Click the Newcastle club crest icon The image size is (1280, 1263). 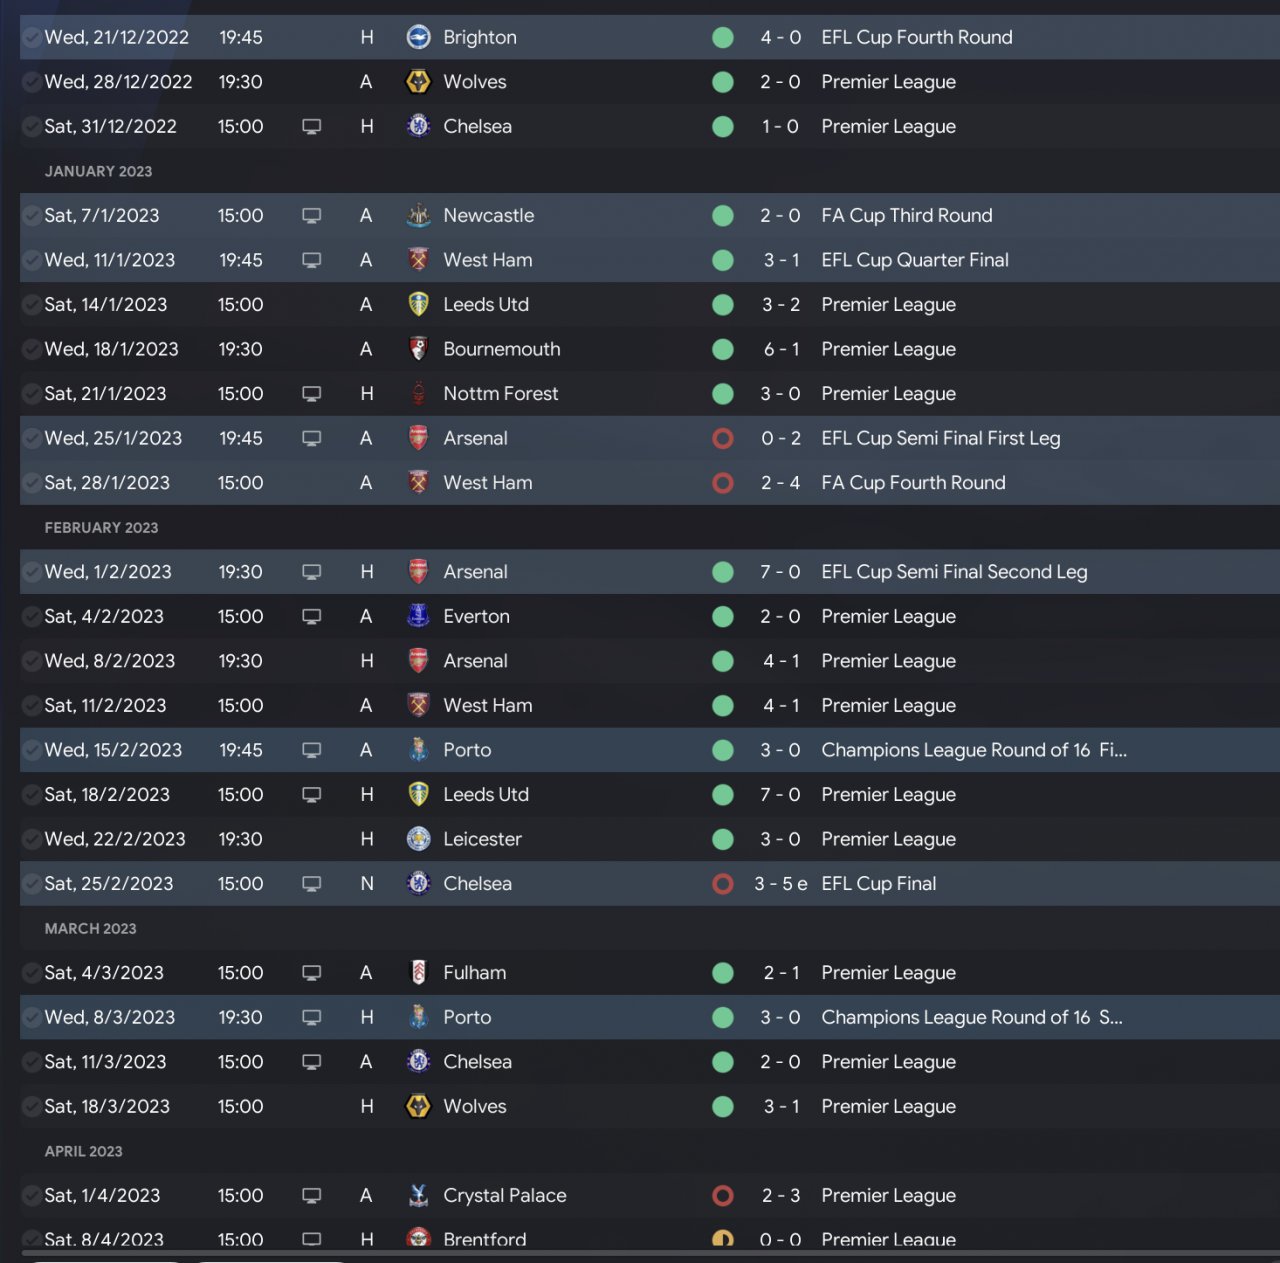tap(418, 215)
